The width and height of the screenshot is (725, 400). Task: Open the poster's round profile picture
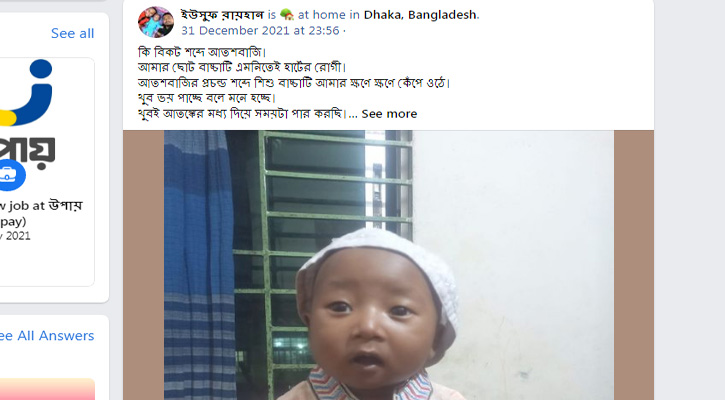[x=156, y=22]
